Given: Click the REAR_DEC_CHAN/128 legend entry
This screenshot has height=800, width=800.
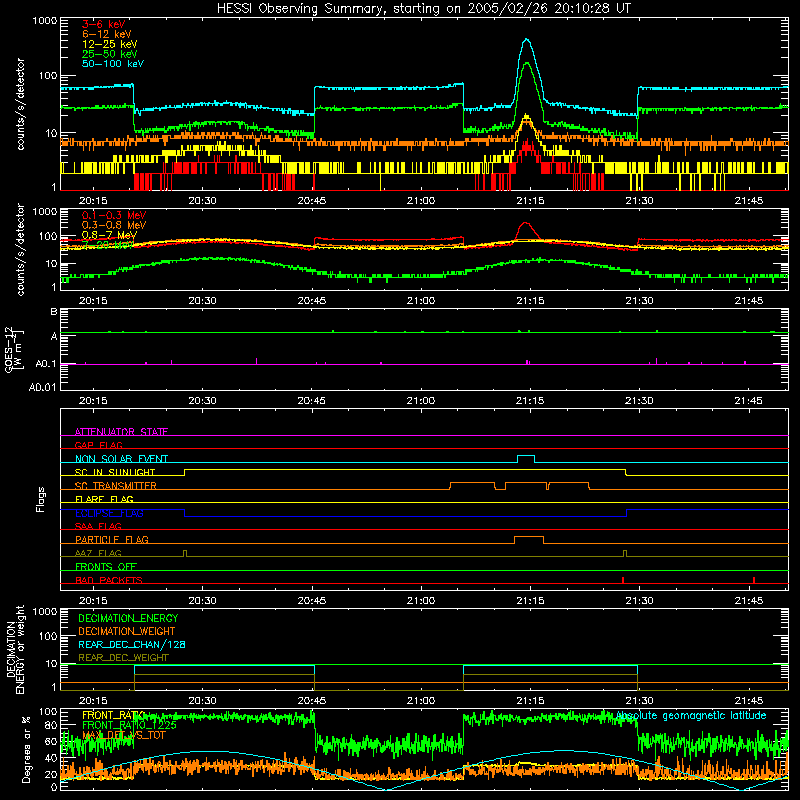Looking at the screenshot, I should (x=132, y=644).
